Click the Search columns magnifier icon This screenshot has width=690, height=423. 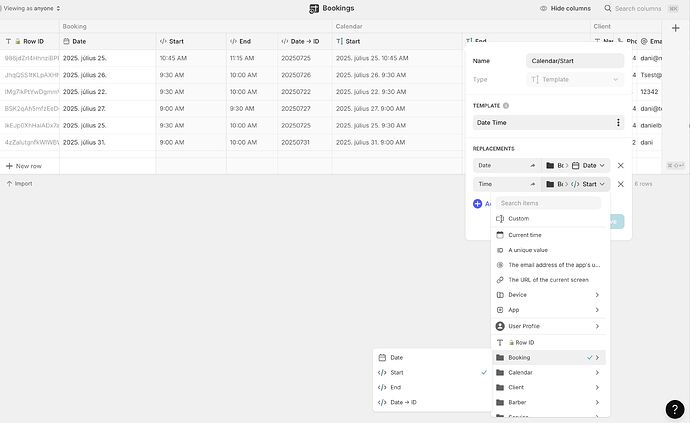(x=608, y=8)
